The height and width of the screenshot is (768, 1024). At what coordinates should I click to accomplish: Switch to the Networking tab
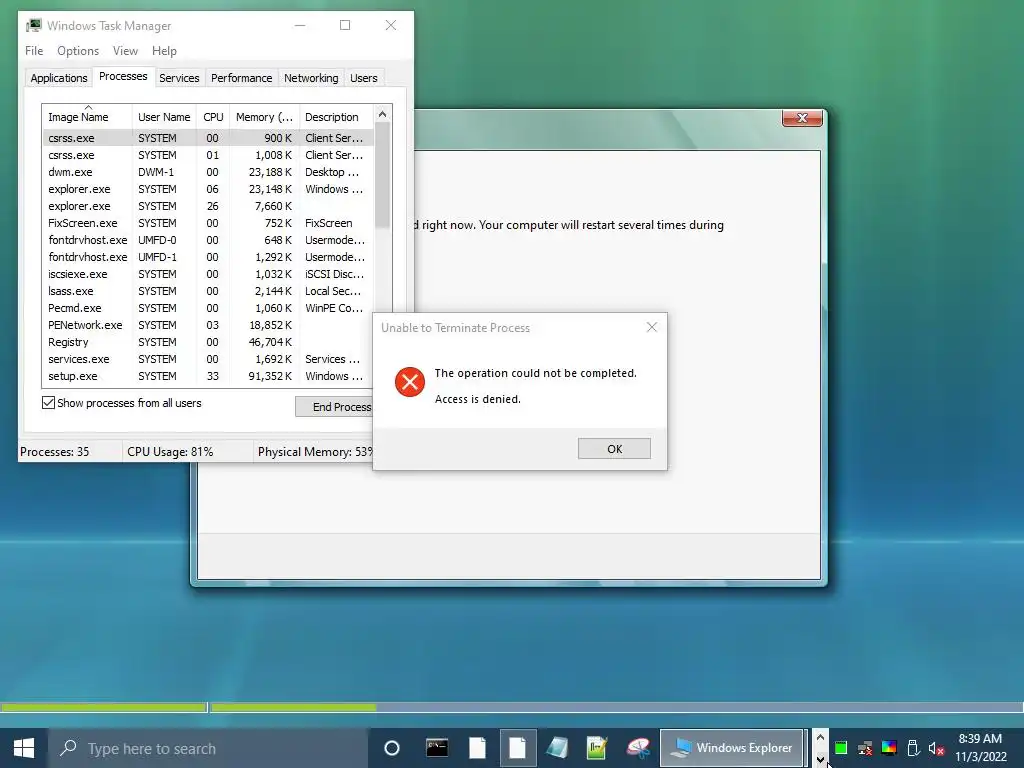point(311,78)
